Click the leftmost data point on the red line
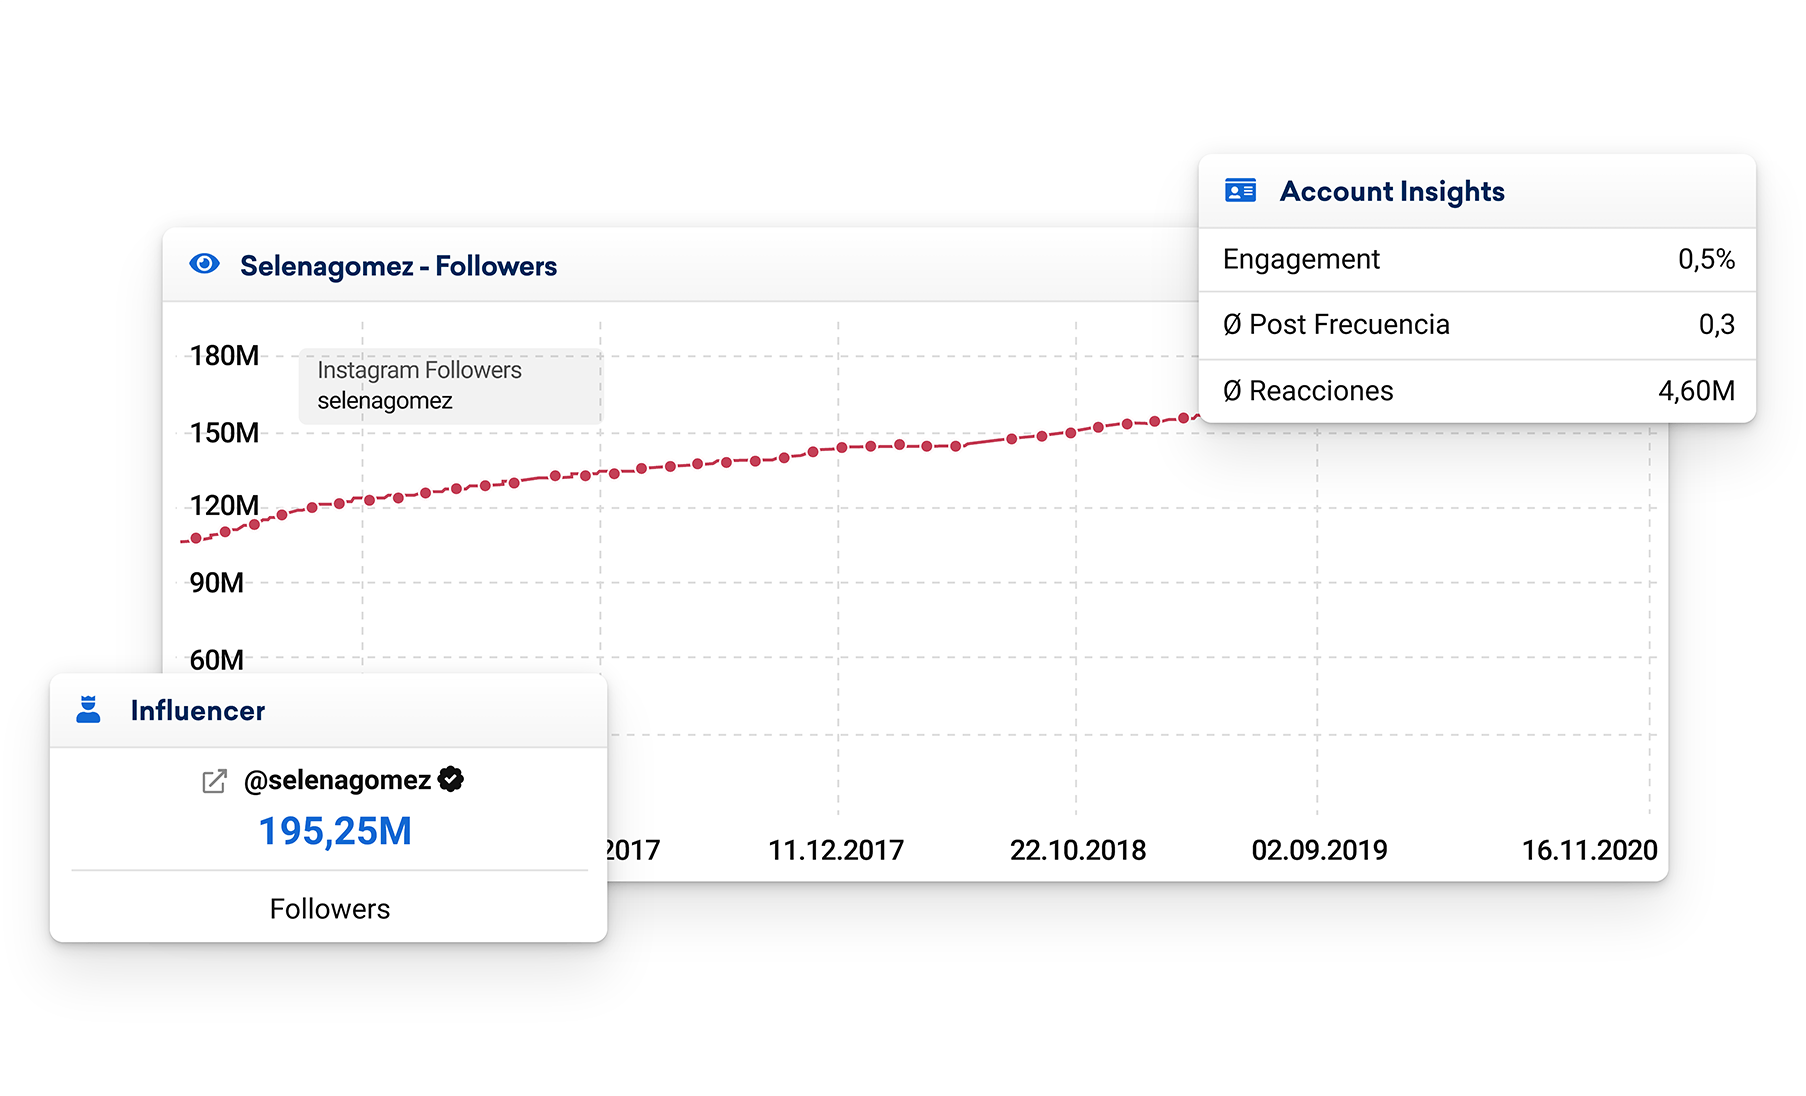Screen dimensions: 1806x1096 tap(196, 538)
